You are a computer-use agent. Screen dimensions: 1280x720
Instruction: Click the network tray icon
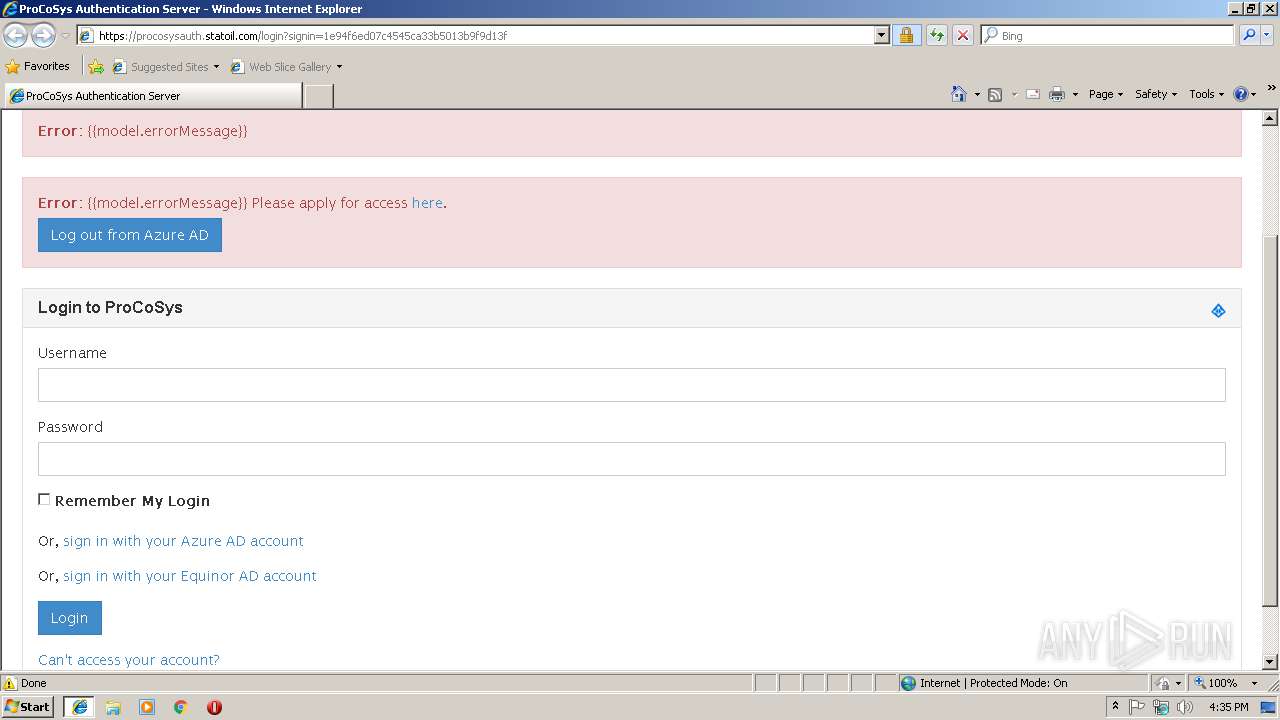point(1161,707)
